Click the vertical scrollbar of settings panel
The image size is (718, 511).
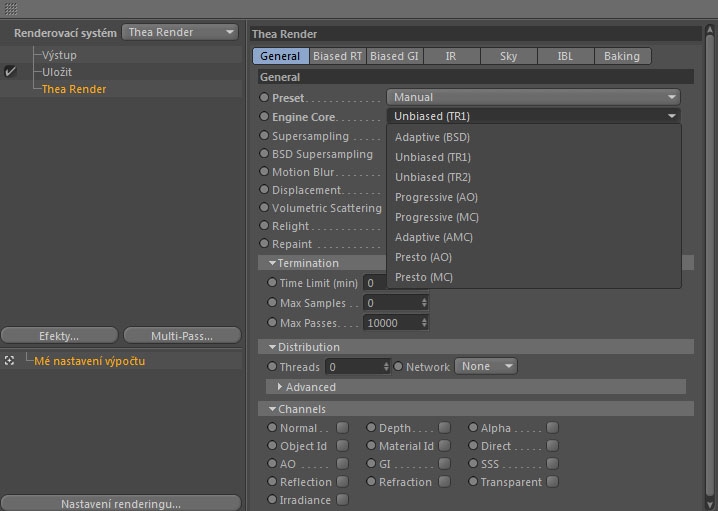(710, 266)
